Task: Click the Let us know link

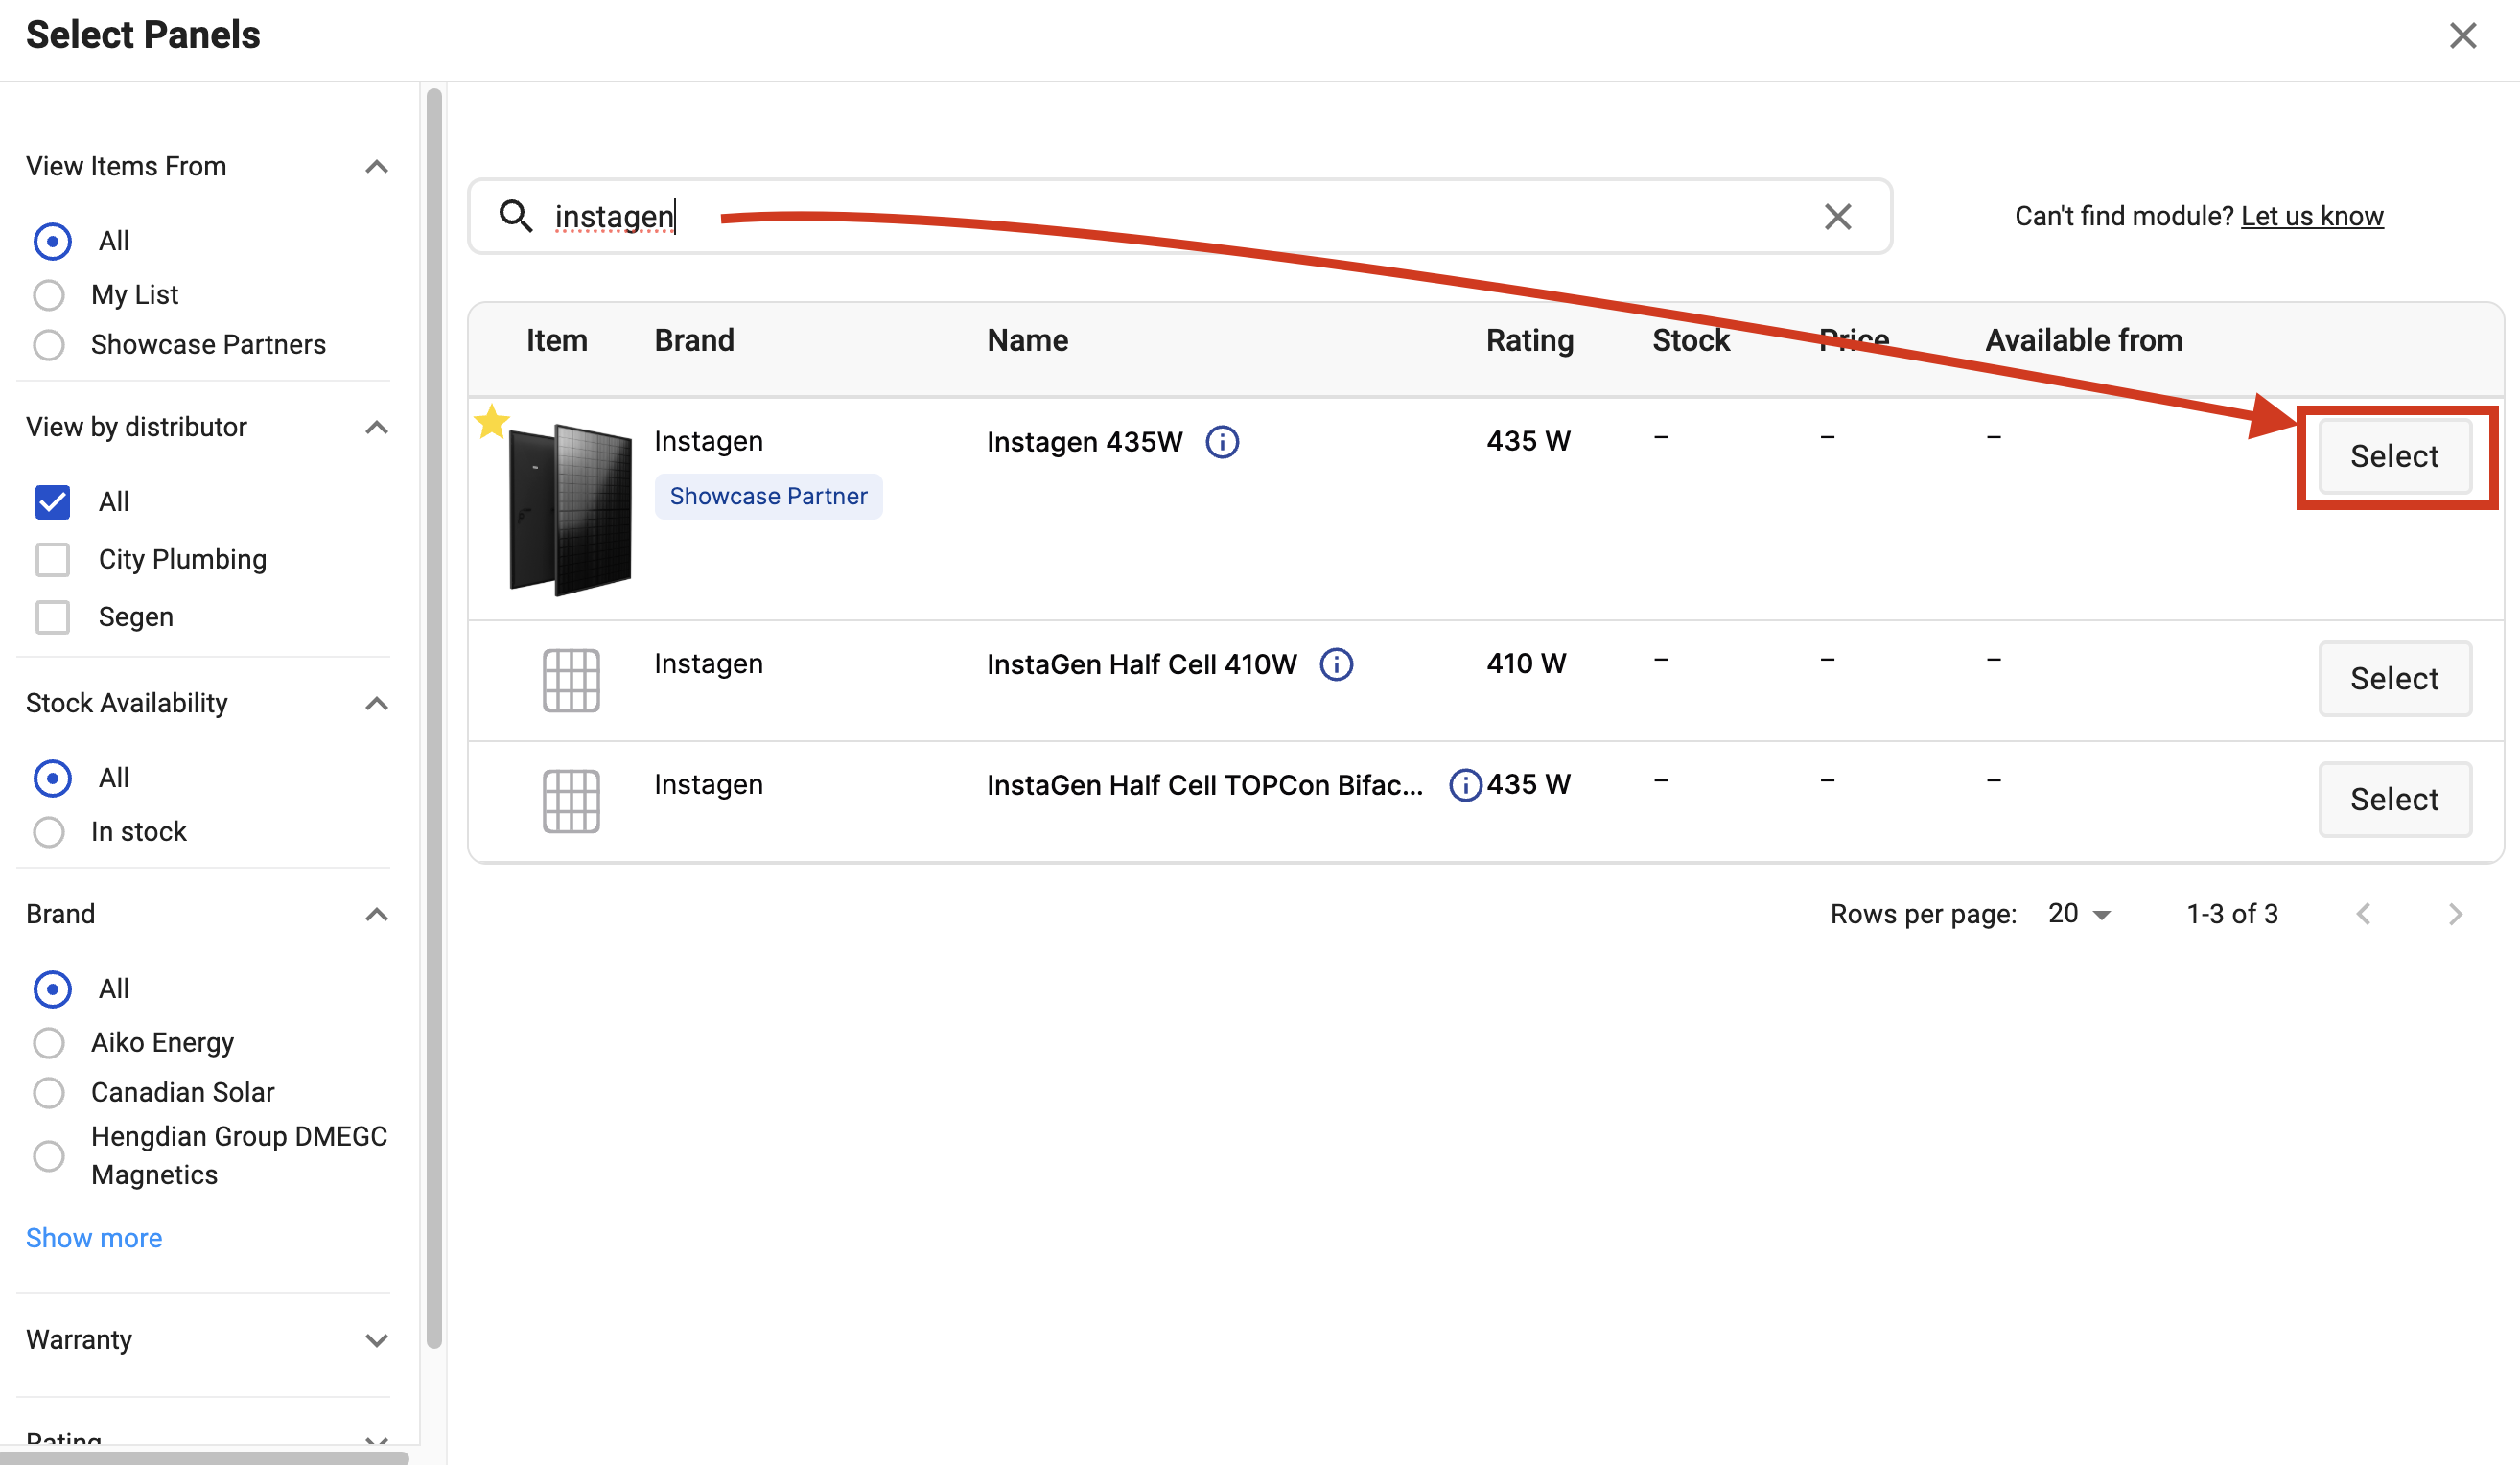Action: tap(2312, 216)
